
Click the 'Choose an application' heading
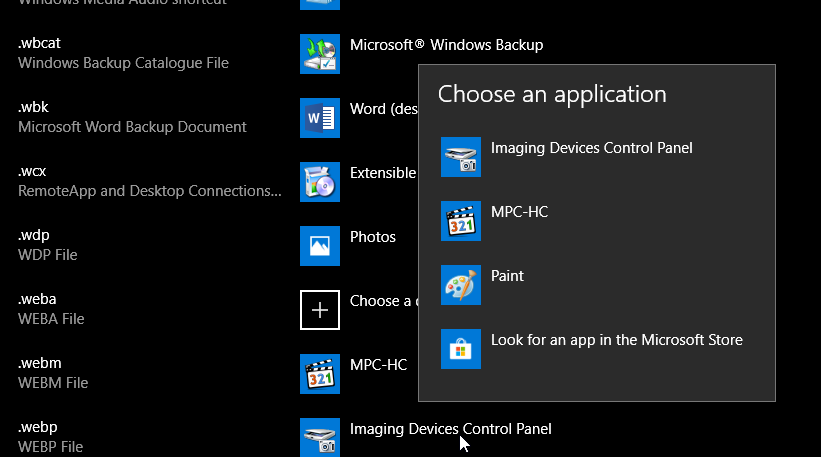point(552,95)
